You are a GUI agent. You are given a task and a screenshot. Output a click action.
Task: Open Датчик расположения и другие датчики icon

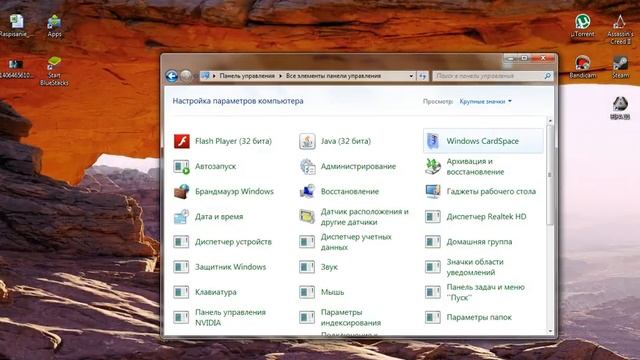(x=307, y=217)
